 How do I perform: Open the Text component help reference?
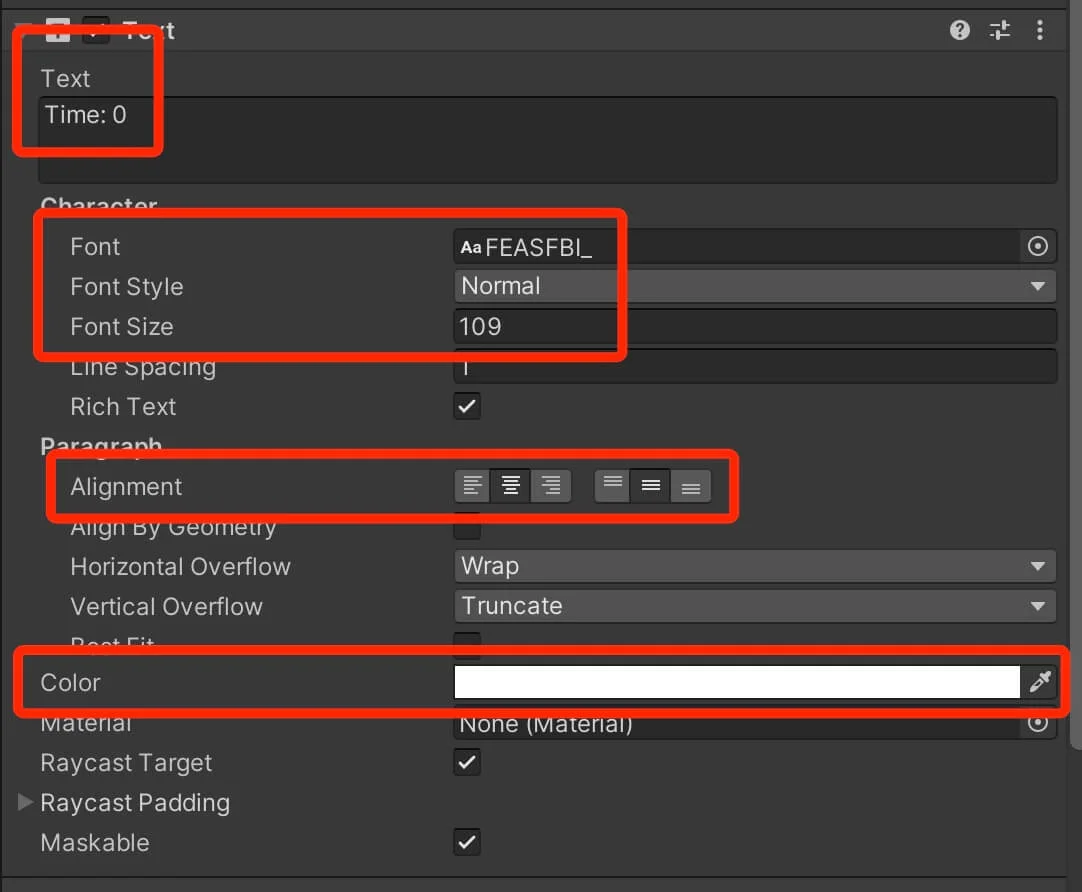[959, 30]
